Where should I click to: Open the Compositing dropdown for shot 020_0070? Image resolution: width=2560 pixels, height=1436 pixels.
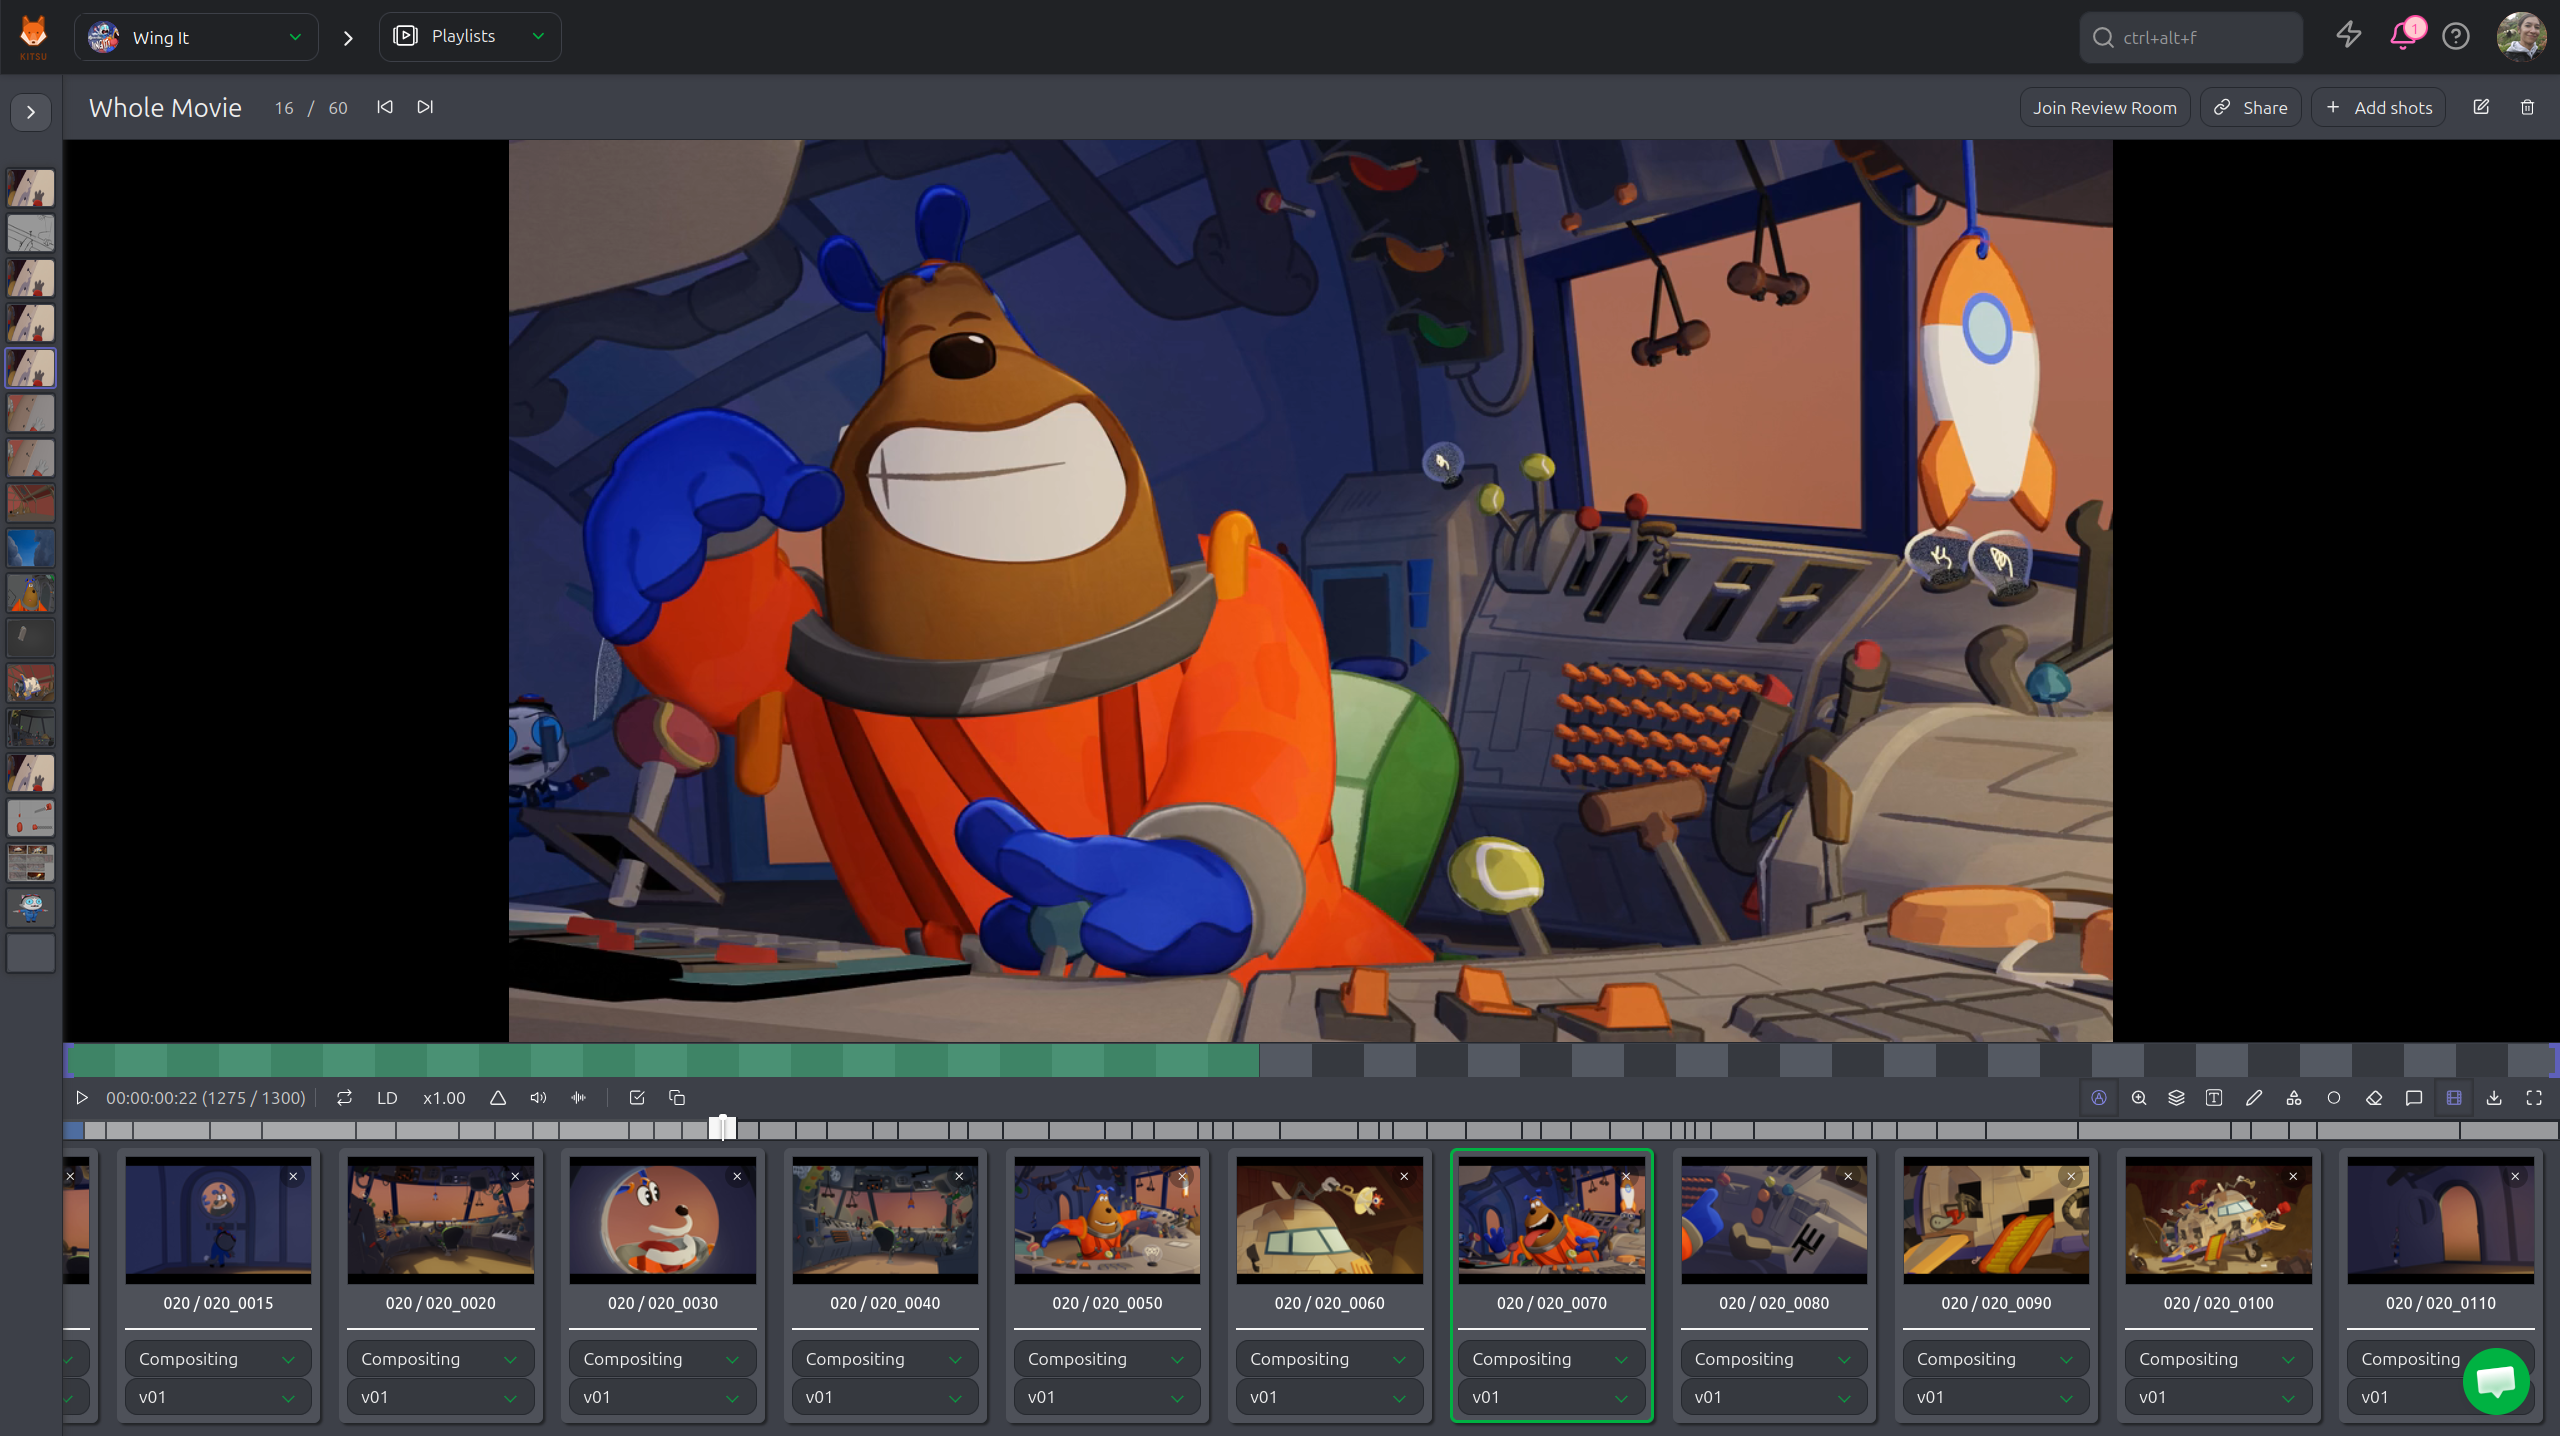coord(1550,1359)
